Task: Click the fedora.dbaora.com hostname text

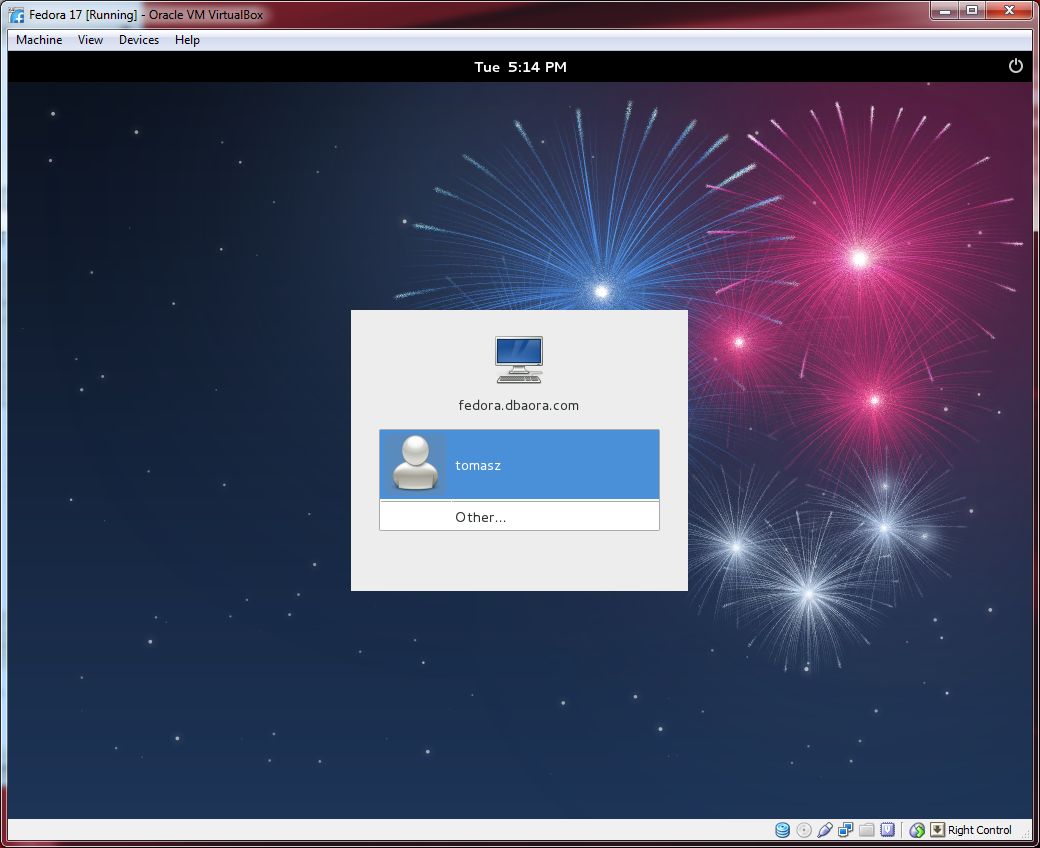Action: (x=519, y=405)
